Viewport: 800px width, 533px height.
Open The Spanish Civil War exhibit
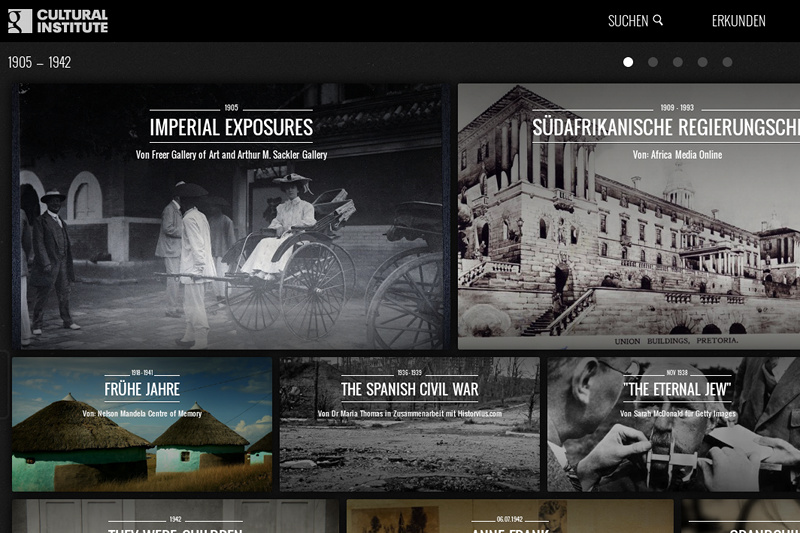[410, 424]
